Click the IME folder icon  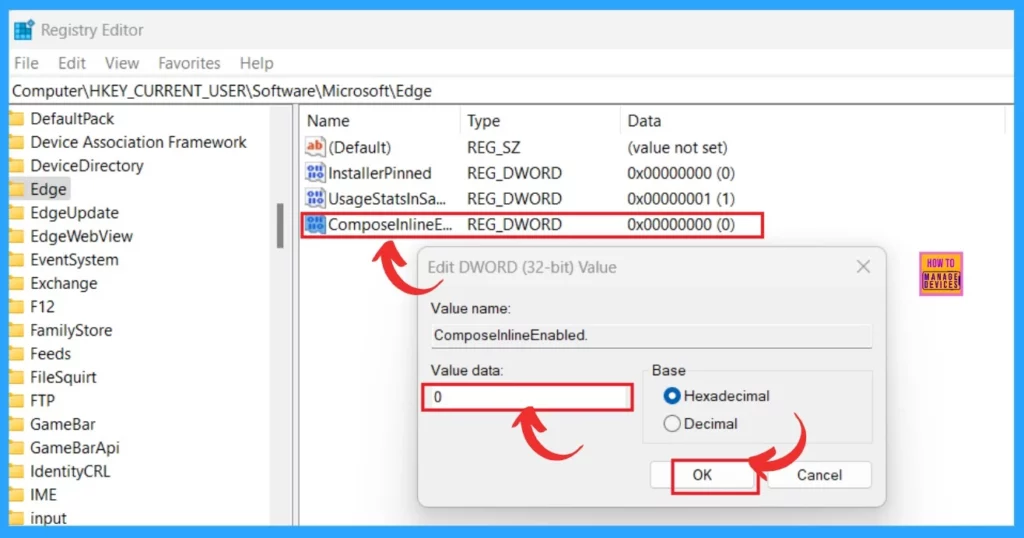point(16,495)
